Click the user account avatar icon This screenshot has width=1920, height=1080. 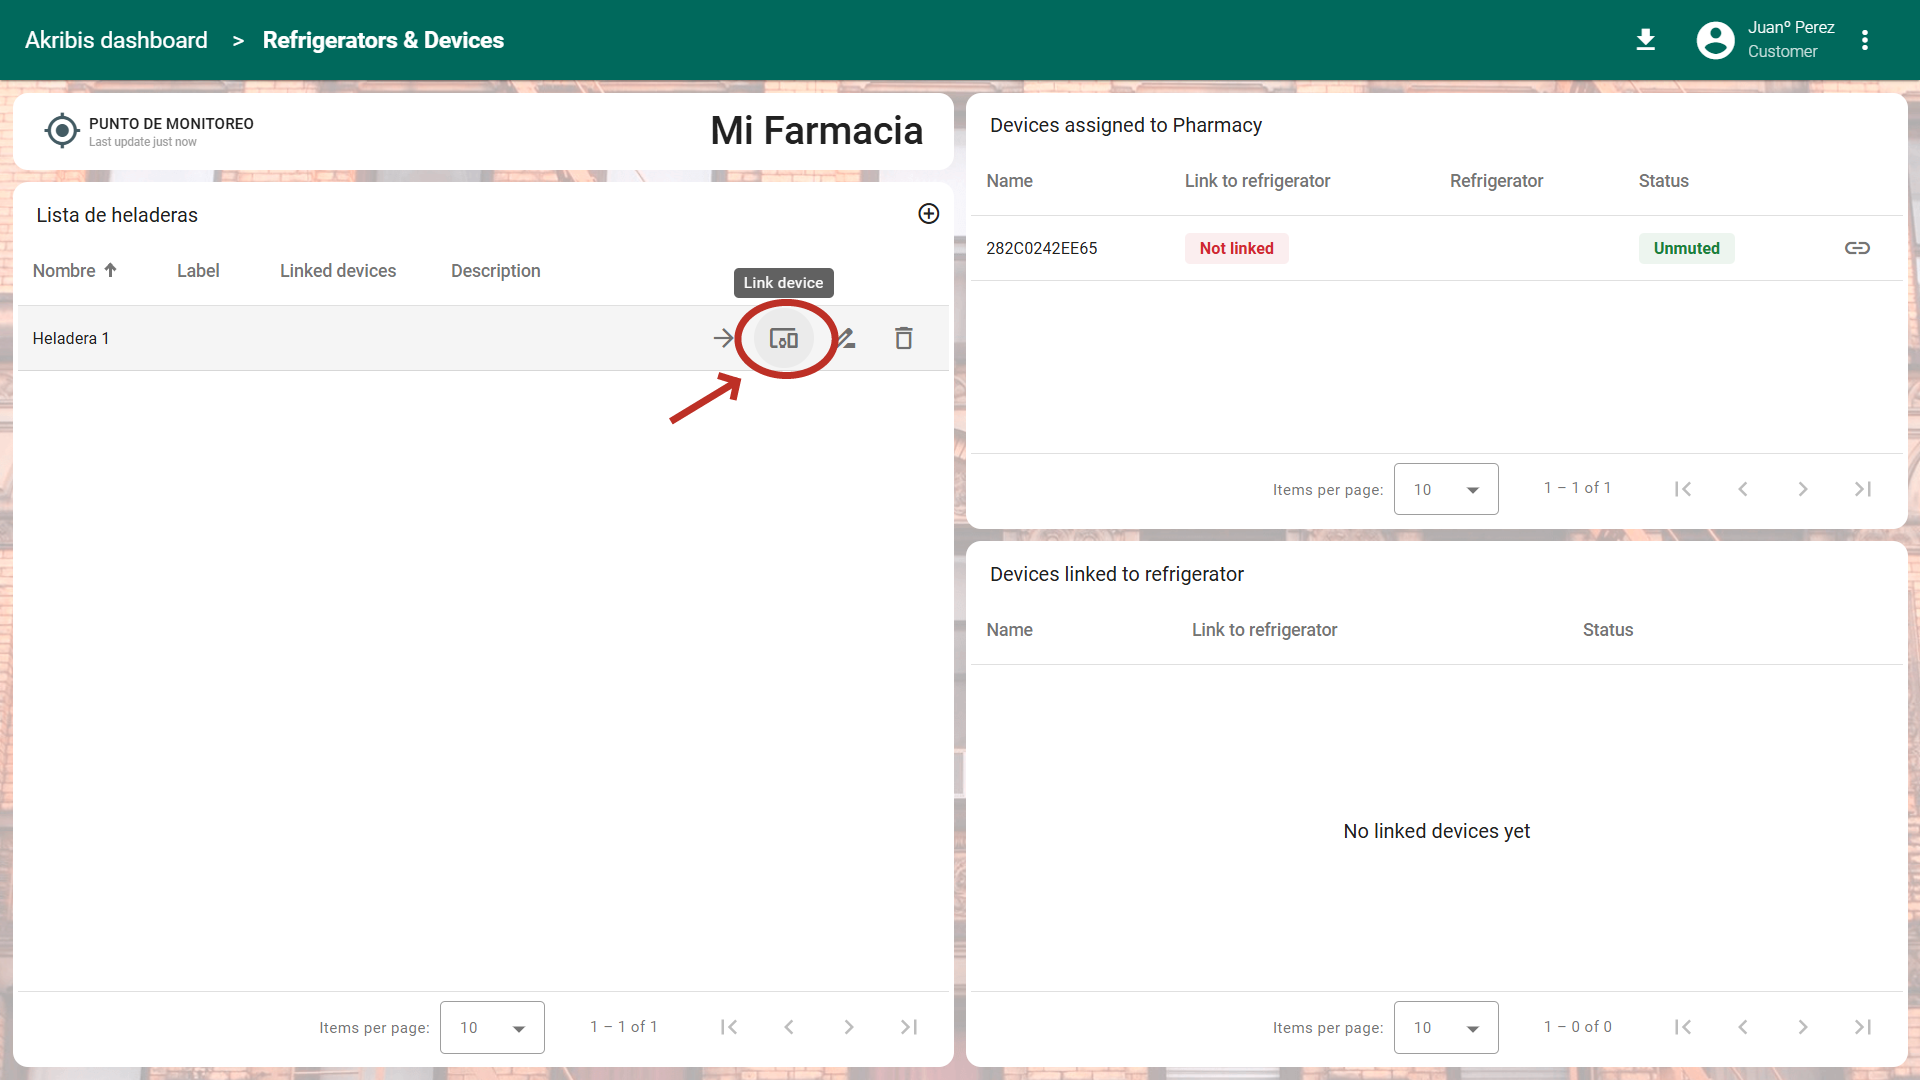[1715, 40]
